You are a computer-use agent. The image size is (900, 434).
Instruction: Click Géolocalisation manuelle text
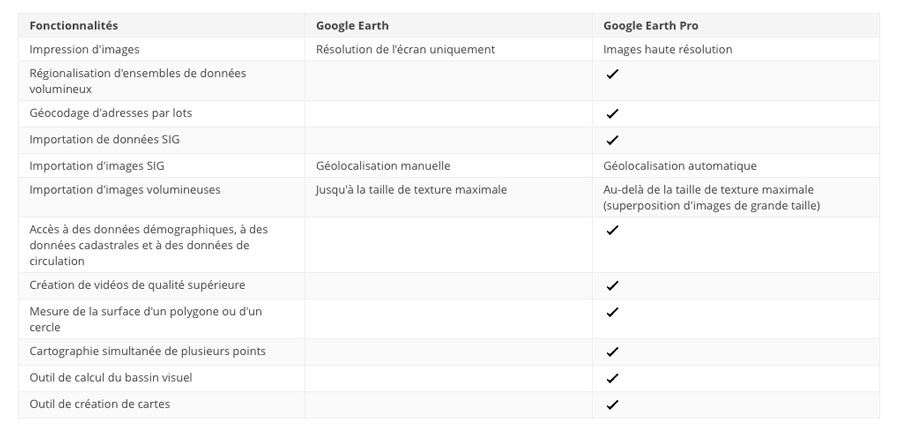(383, 166)
